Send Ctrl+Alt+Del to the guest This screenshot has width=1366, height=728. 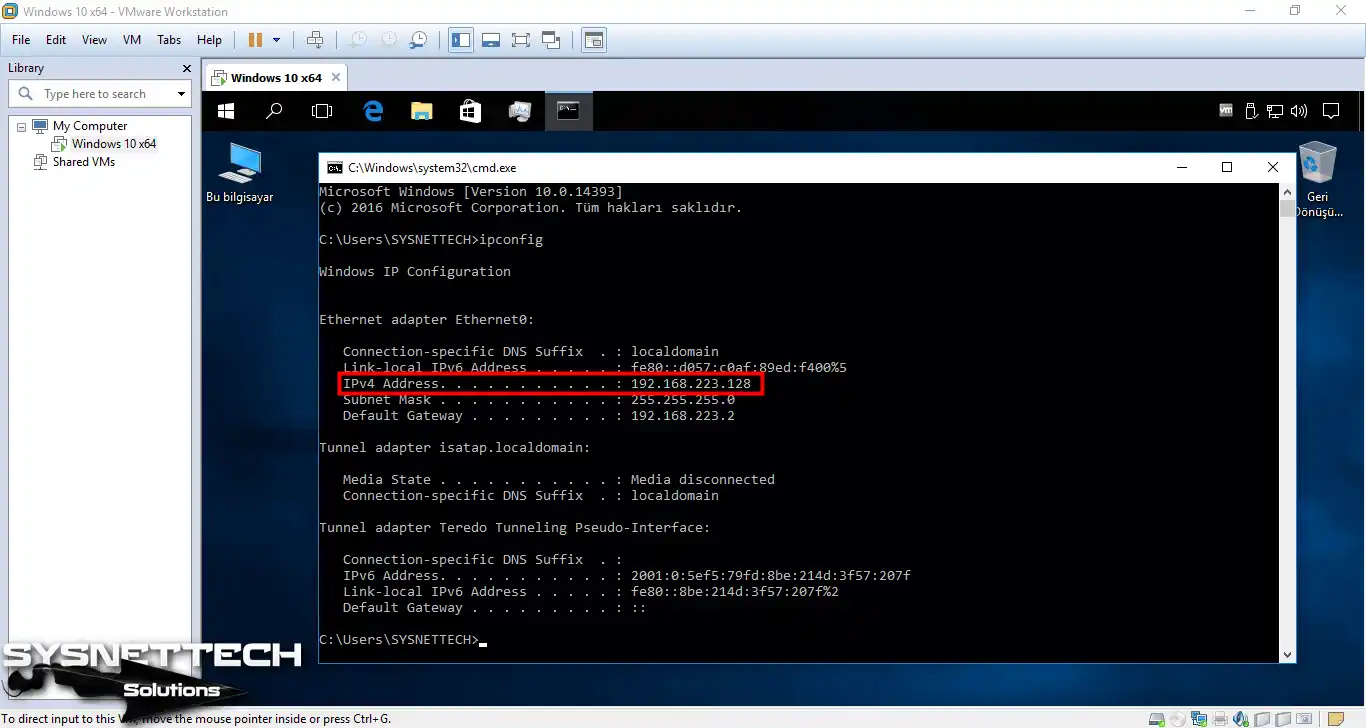315,40
